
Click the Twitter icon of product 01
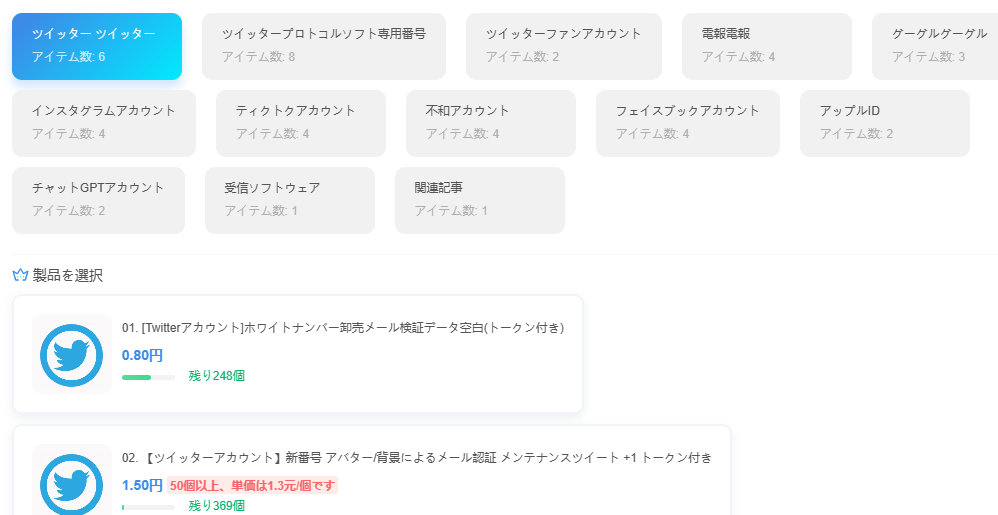point(71,354)
